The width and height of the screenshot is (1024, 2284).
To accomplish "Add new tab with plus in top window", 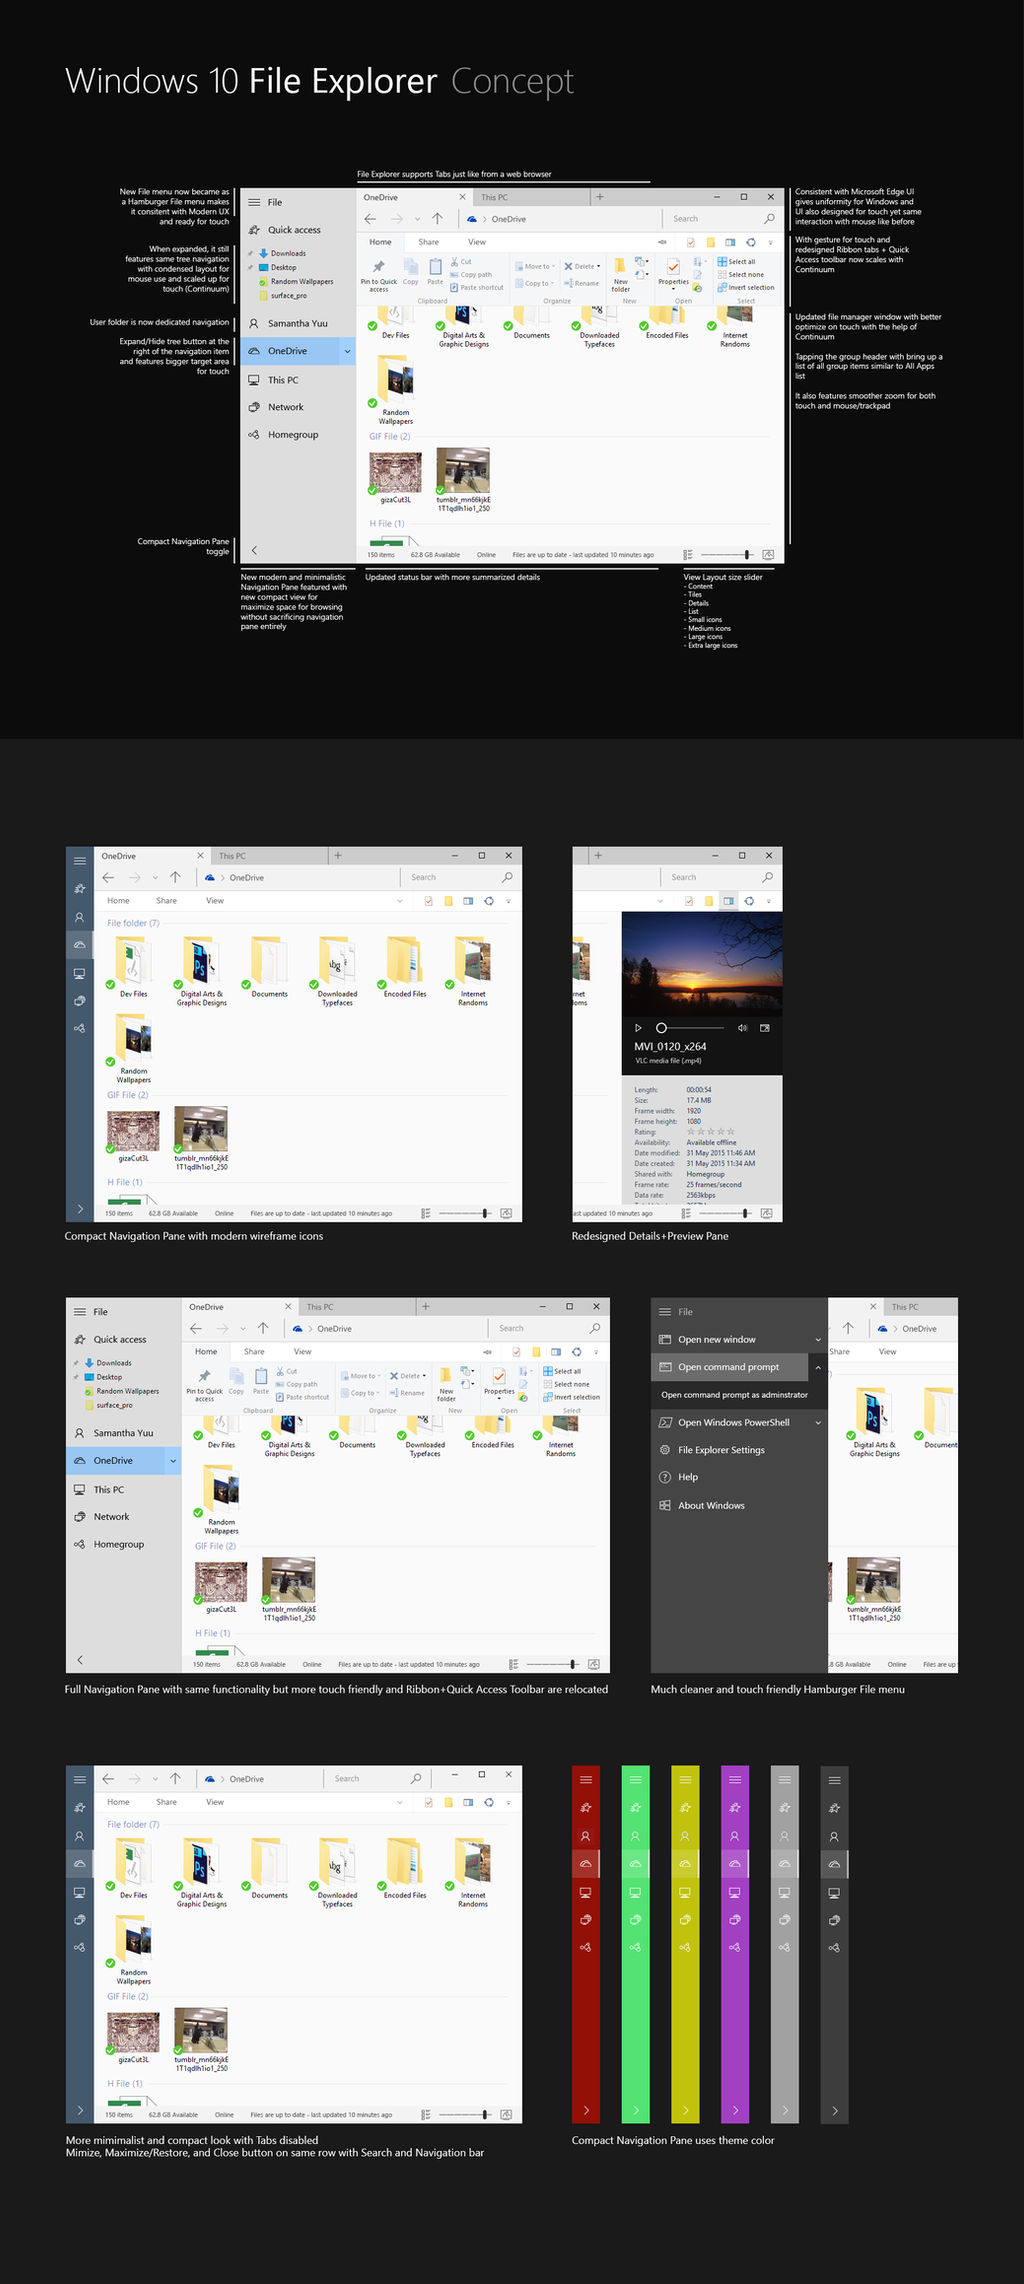I will tap(600, 197).
